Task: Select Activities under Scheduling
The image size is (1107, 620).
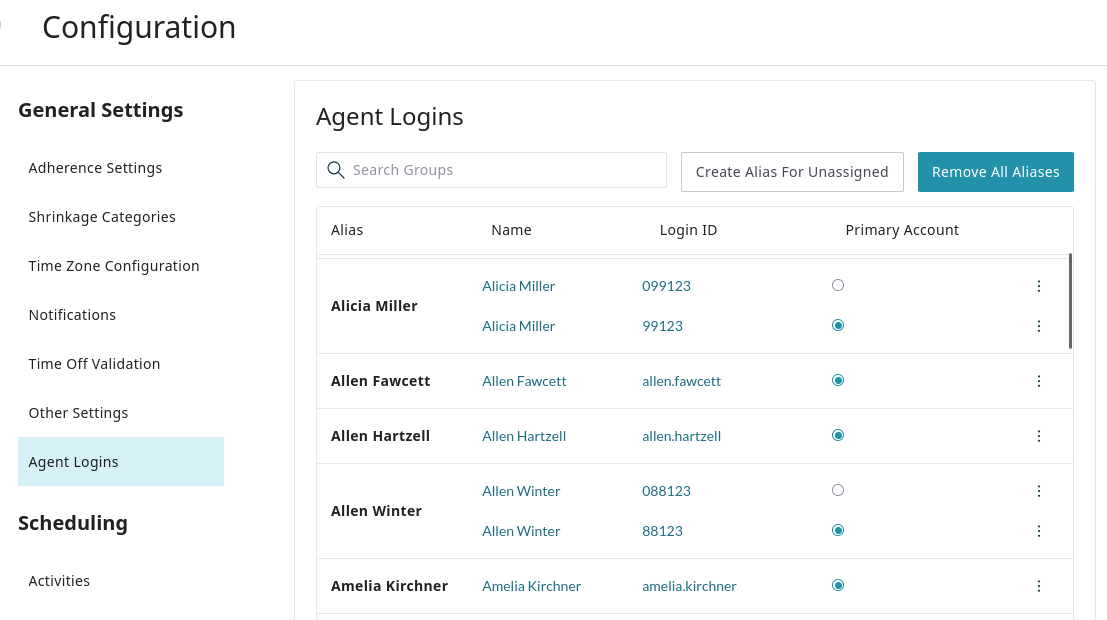Action: [x=59, y=581]
